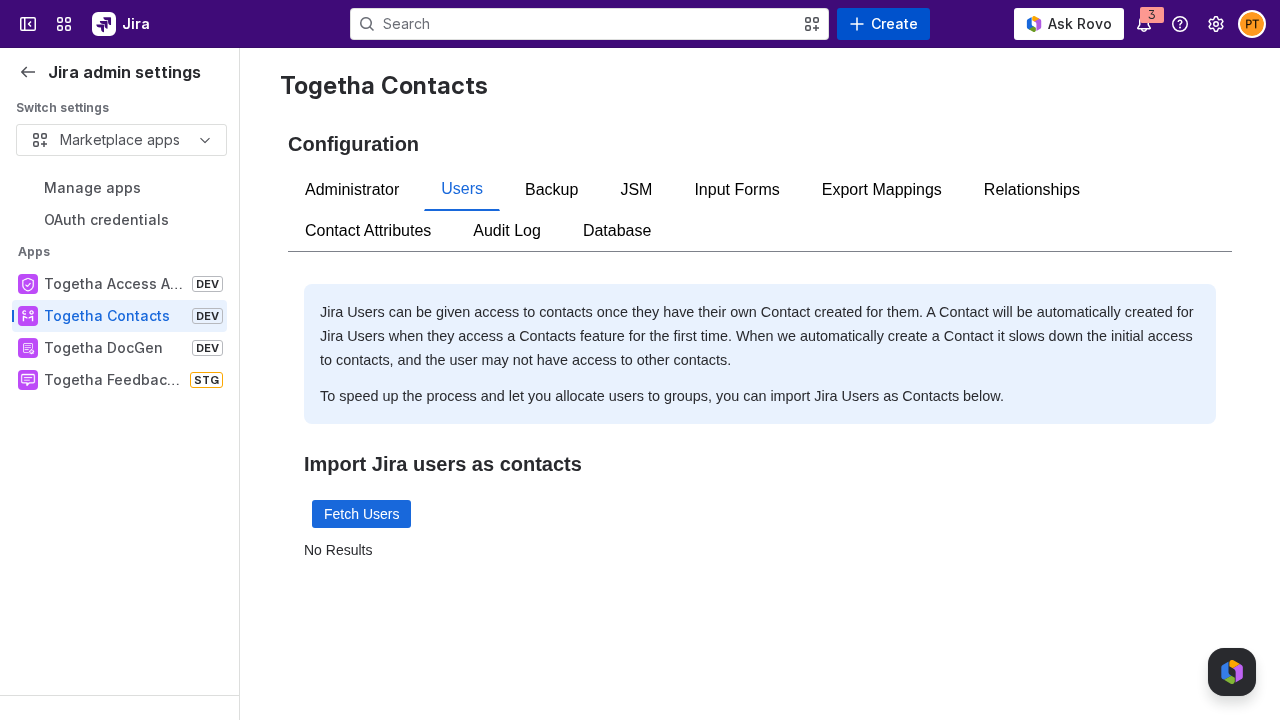Screen dimensions: 1280x720
Task: Click the No Results text
Action: (338, 550)
